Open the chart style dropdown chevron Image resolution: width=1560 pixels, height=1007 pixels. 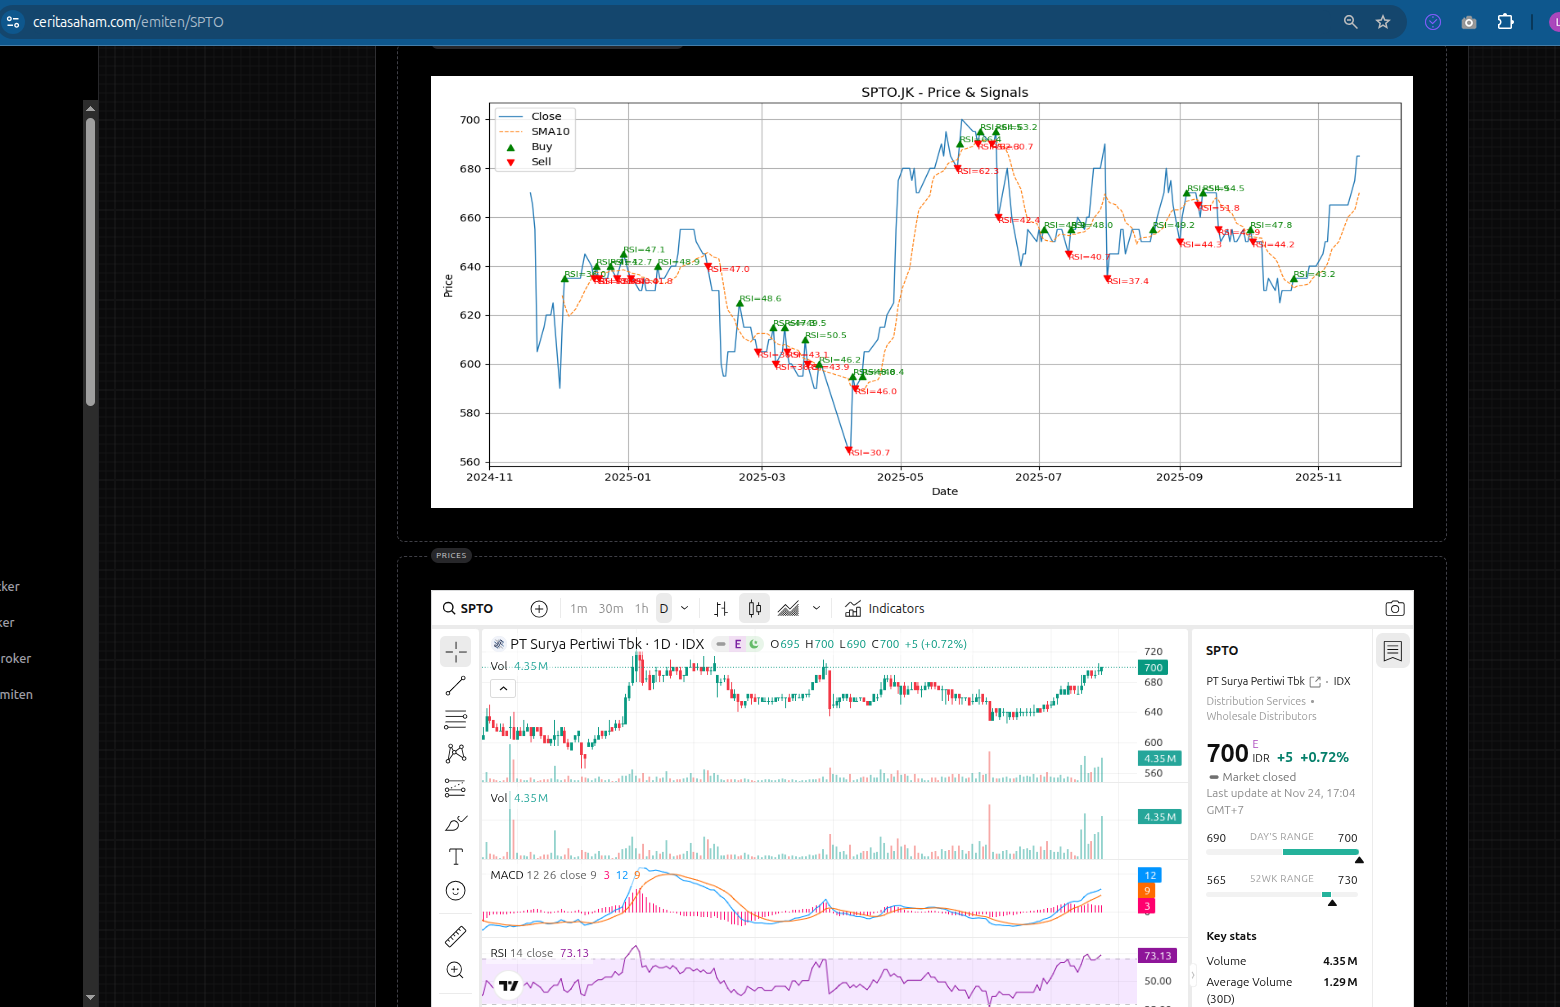[817, 608]
